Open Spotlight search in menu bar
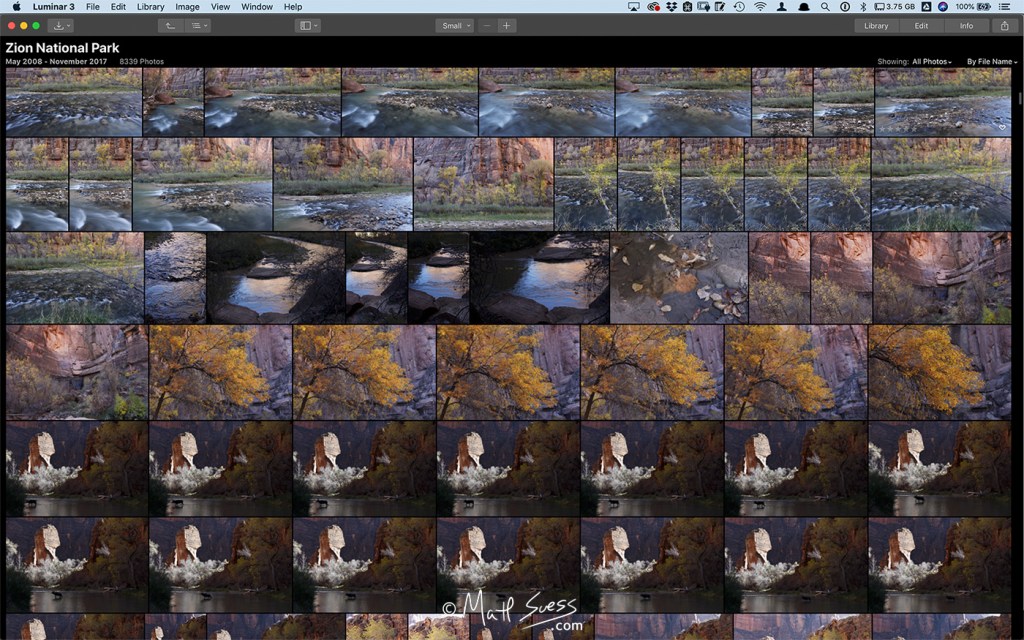1024x640 pixels. (x=824, y=7)
